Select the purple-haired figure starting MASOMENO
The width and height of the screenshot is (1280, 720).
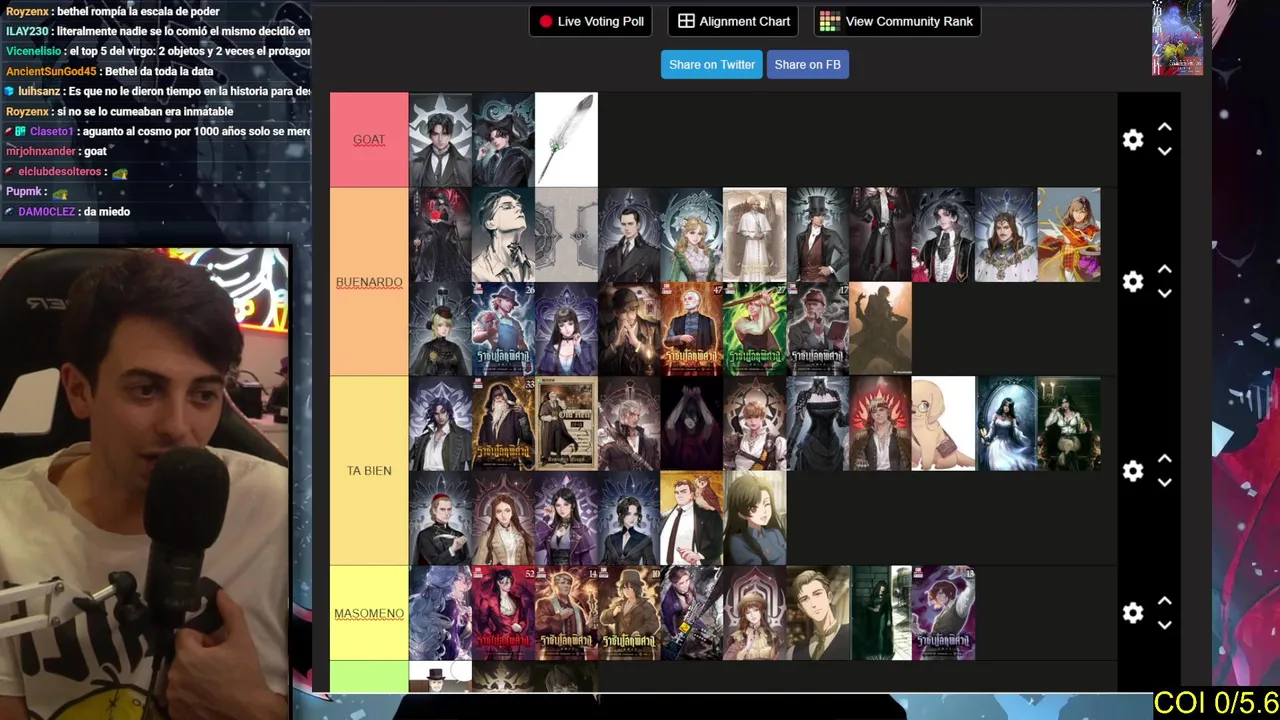(x=440, y=613)
